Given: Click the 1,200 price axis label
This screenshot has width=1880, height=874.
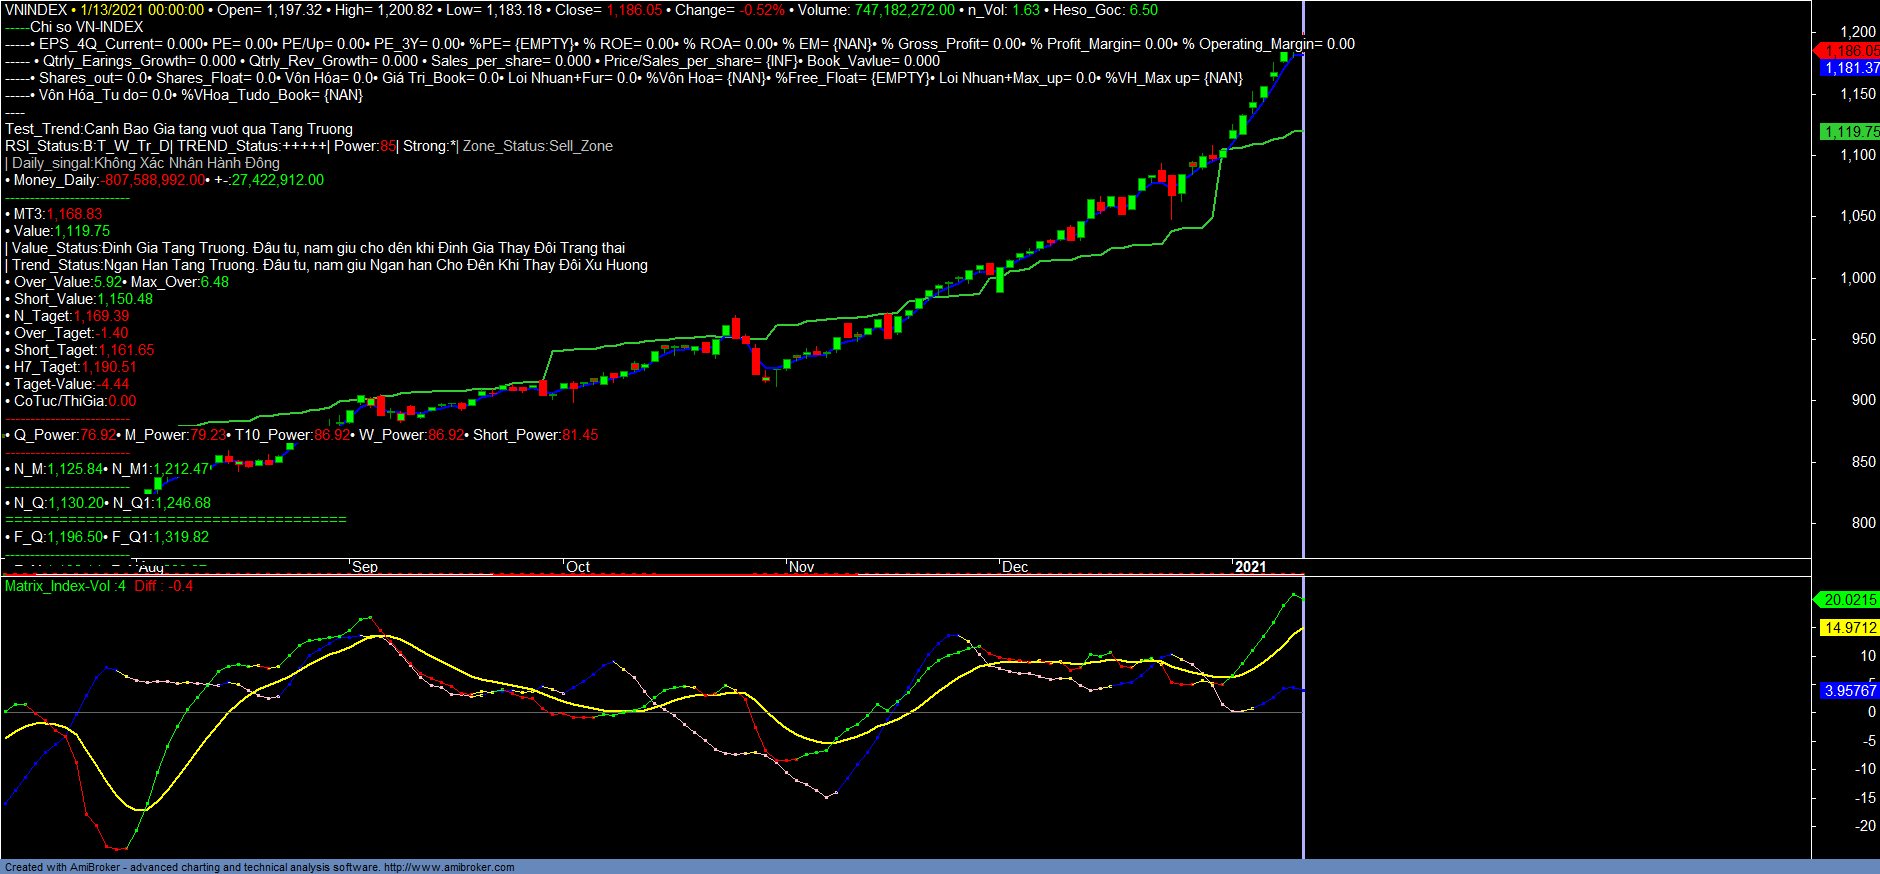Looking at the screenshot, I should coord(1858,32).
